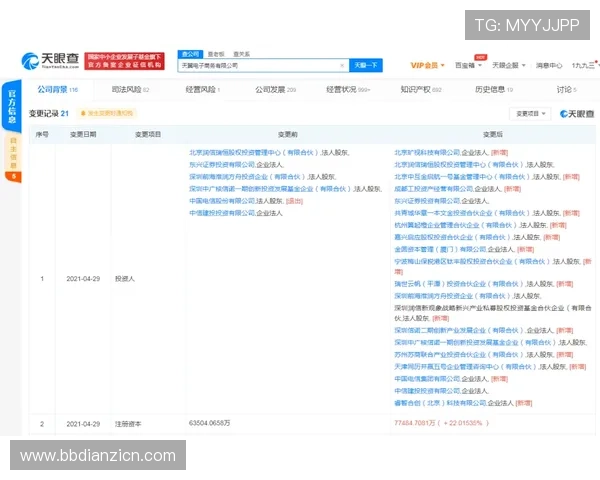600x480 pixels.
Task: Click the 变更日期 column header
Action: (83, 134)
